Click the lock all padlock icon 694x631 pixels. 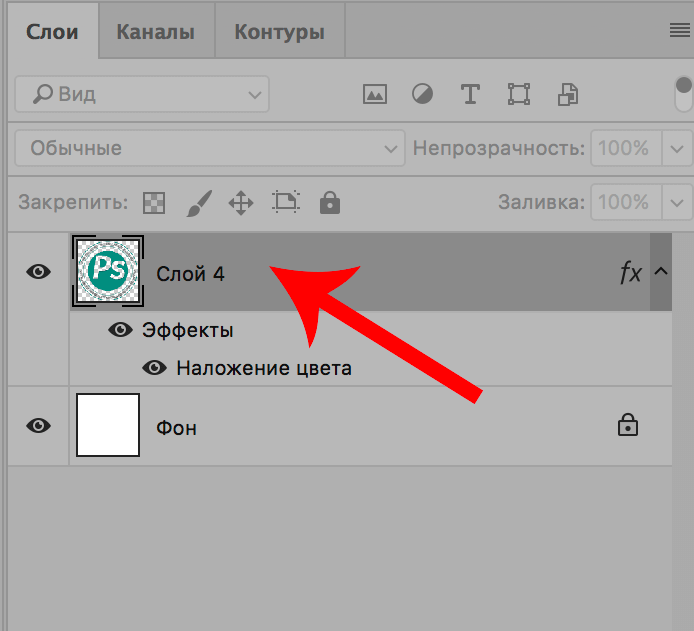329,203
